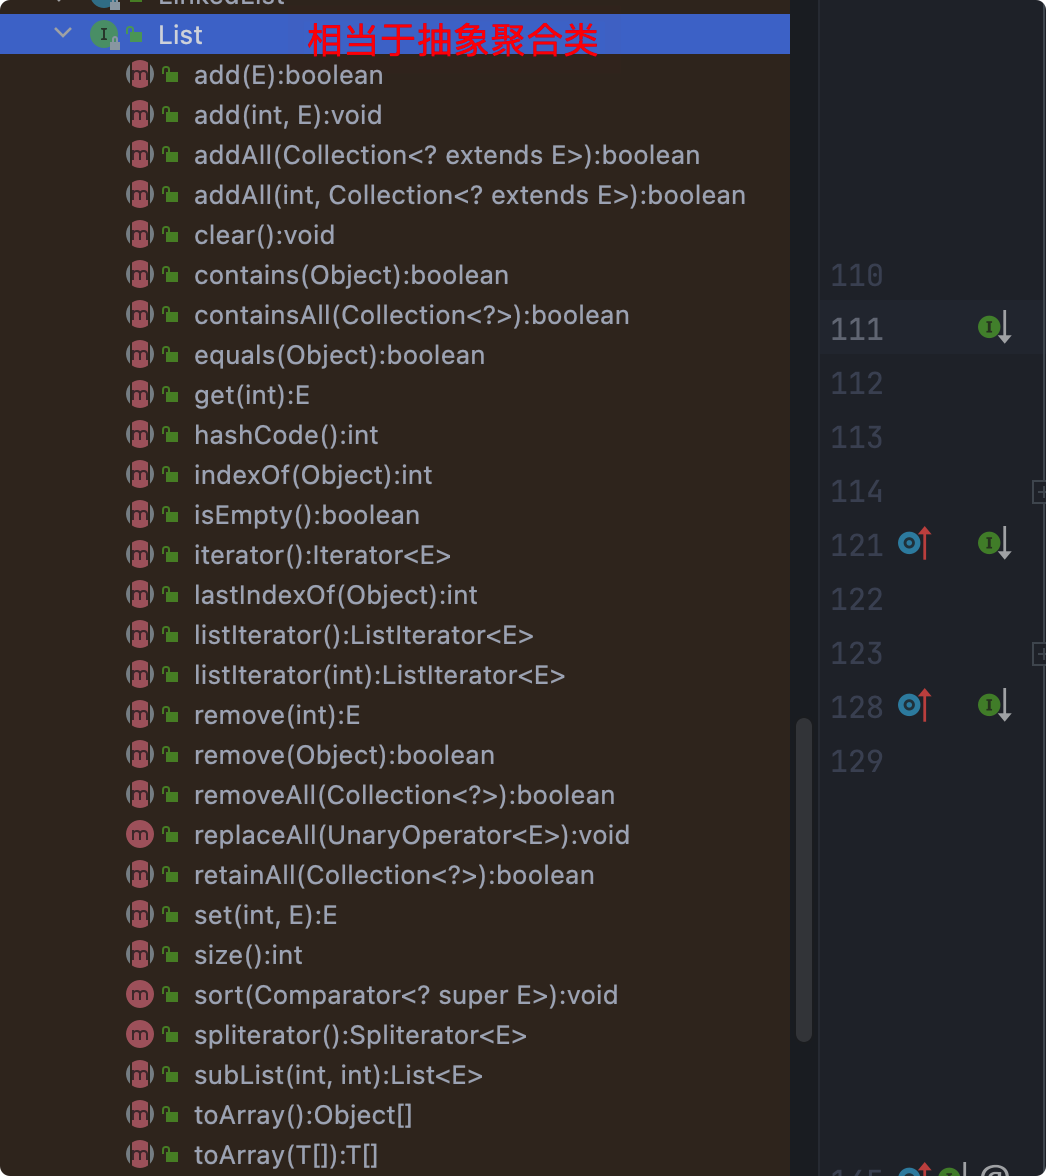The width and height of the screenshot is (1046, 1176).
Task: Click implemented-interface gutter icon on line 111
Action: (x=994, y=327)
